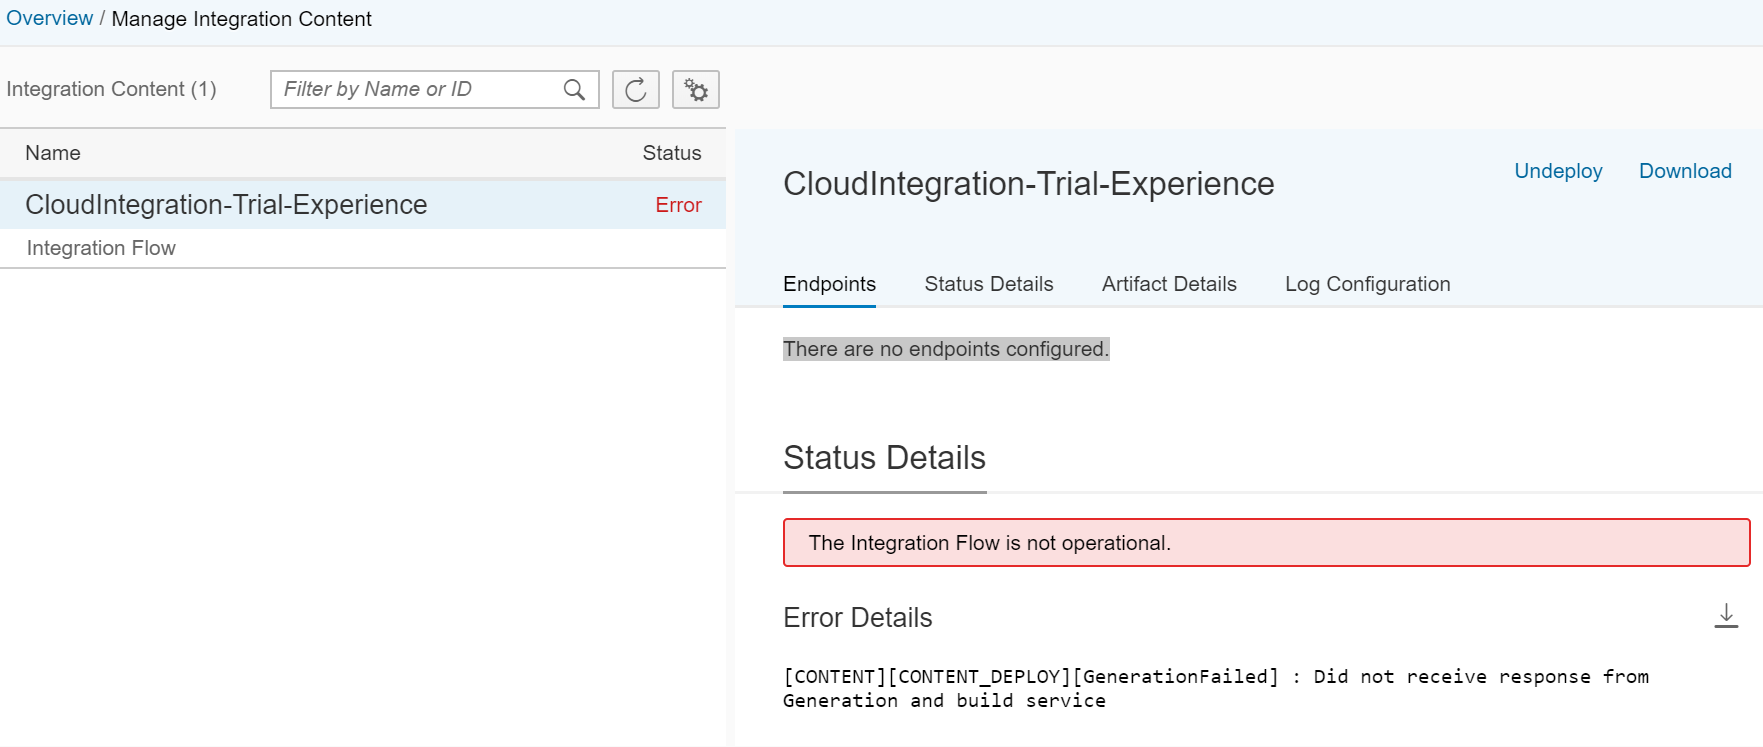Click the red Error status text

pyautogui.click(x=678, y=205)
